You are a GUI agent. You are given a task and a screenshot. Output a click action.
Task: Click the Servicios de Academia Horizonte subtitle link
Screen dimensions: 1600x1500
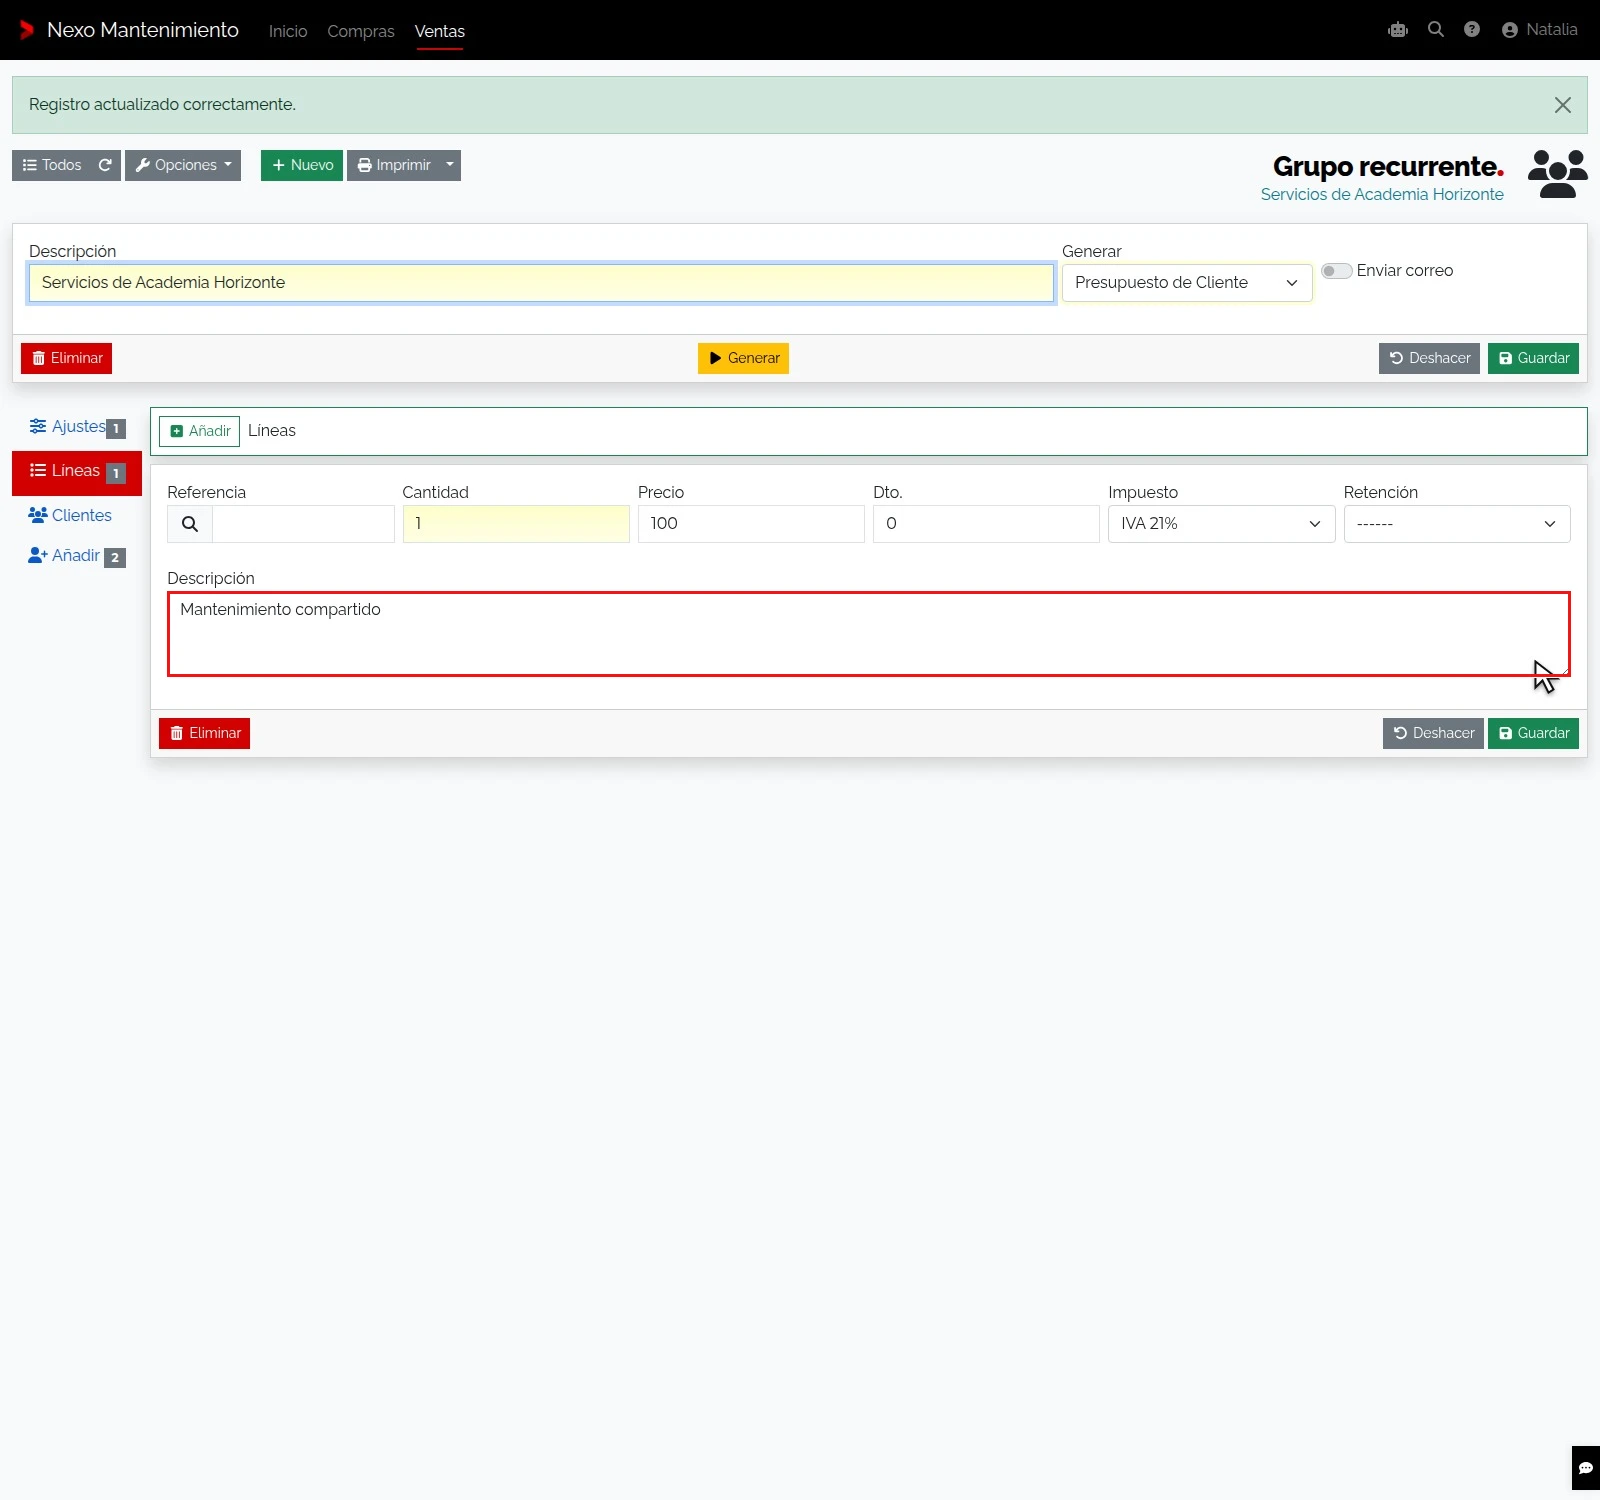click(x=1382, y=195)
